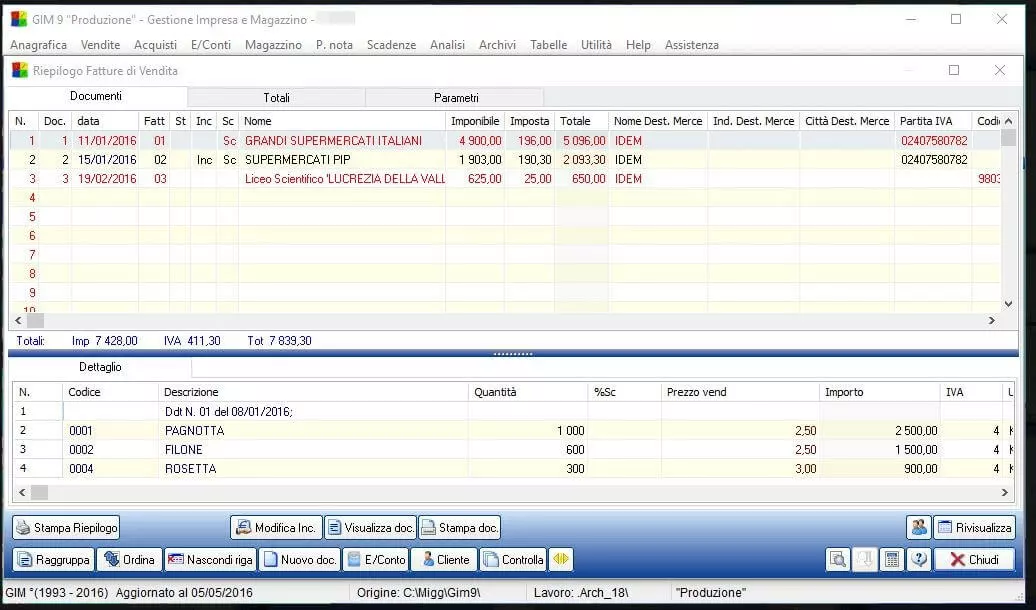Sort by the Totale column header
The height and width of the screenshot is (610, 1036).
pyautogui.click(x=575, y=121)
